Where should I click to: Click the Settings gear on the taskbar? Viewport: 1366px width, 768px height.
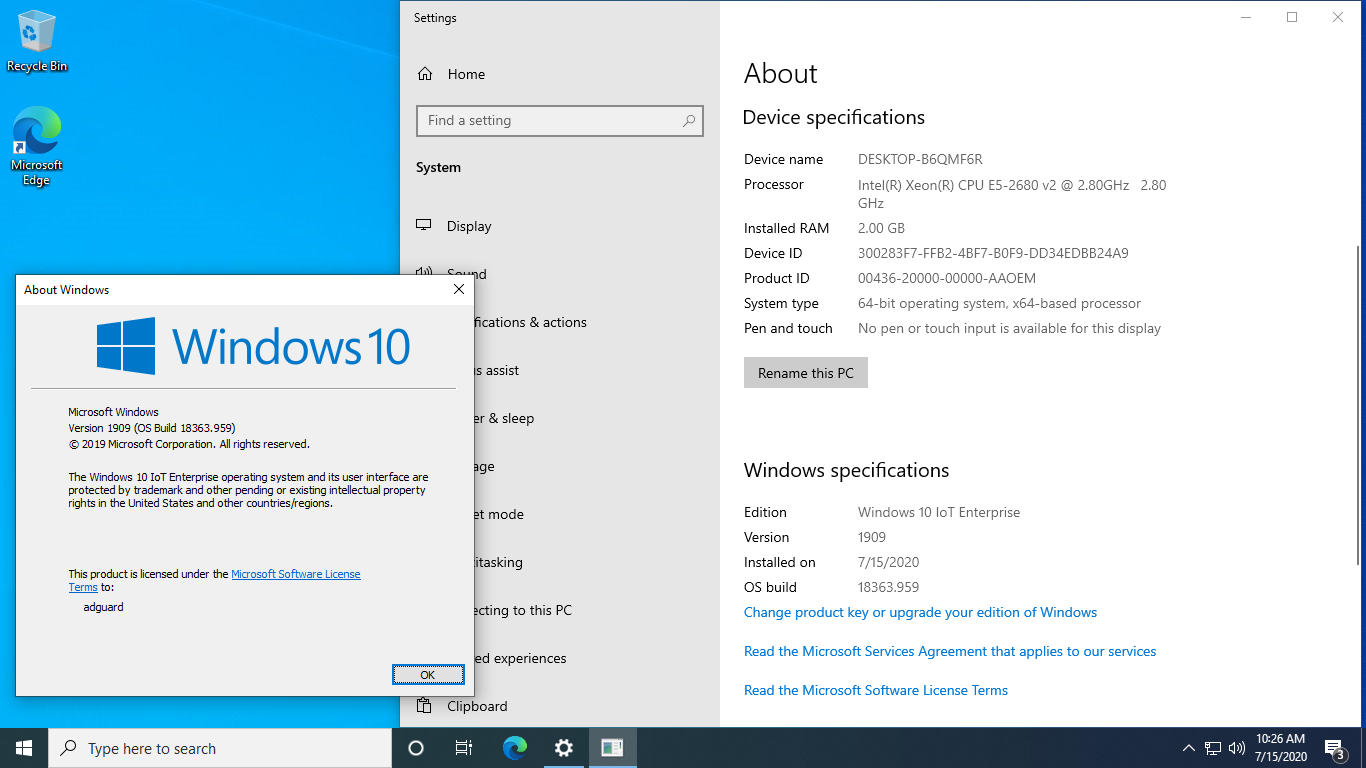(x=564, y=748)
